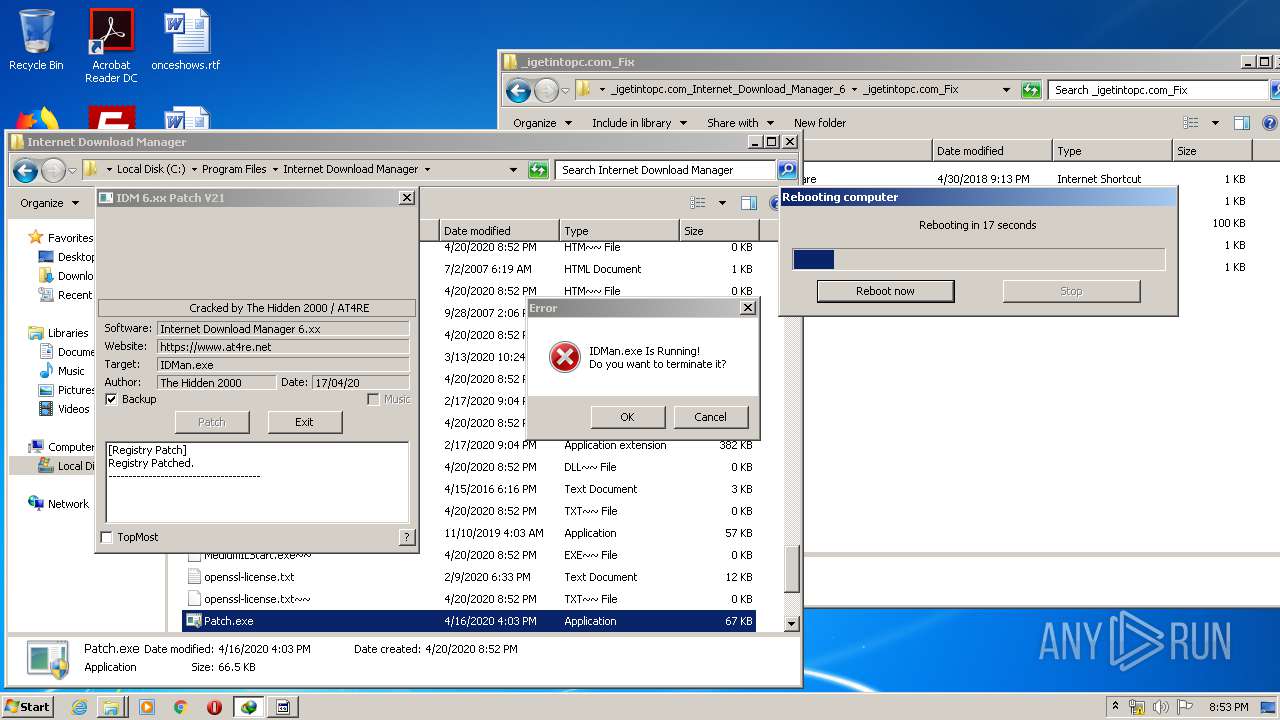This screenshot has width=1280, height=720.
Task: Open the Organize dropdown in _igetintopc.com_Fix window
Action: click(x=542, y=123)
